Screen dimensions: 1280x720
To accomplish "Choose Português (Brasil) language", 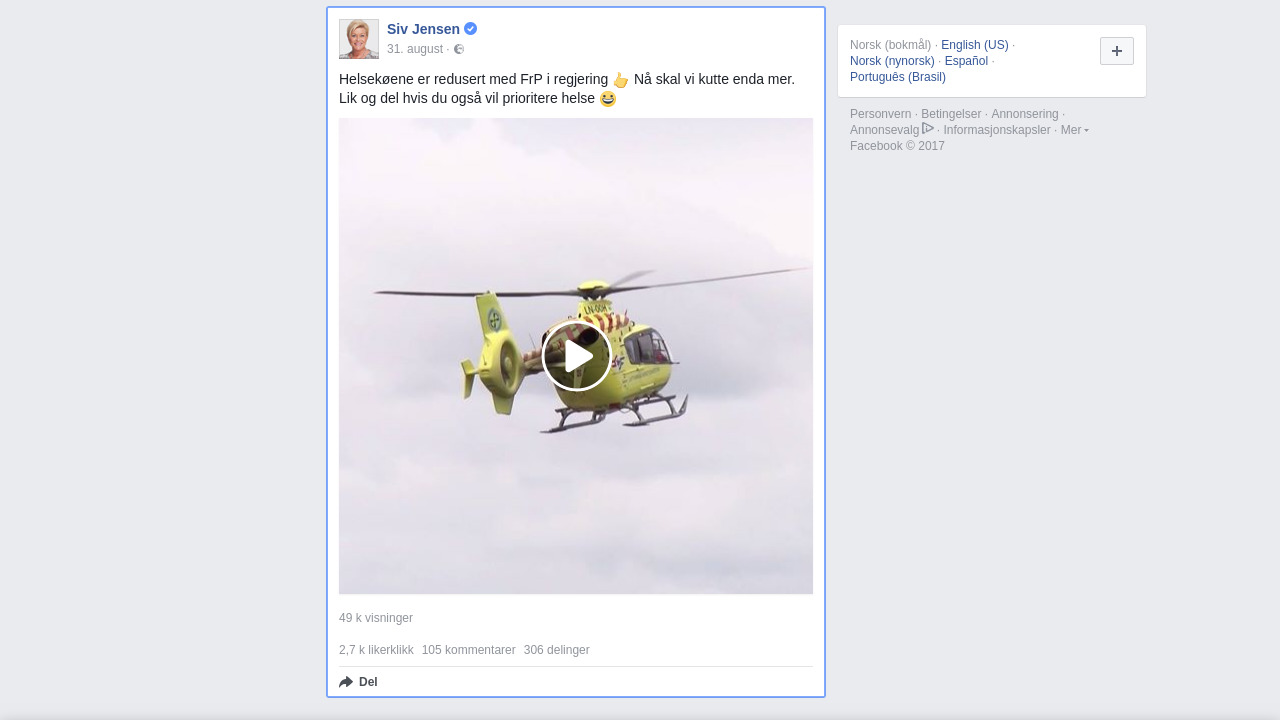I will pyautogui.click(x=897, y=77).
